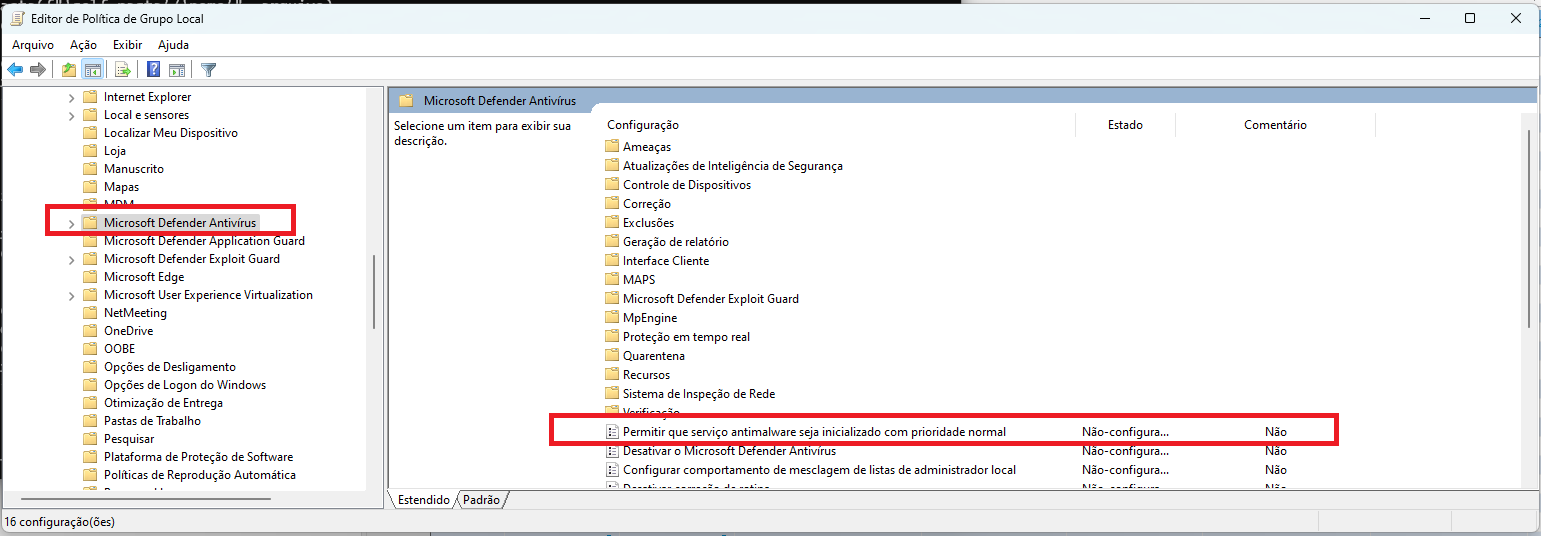This screenshot has width=1541, height=536.
Task: Open Help via blue question mark icon
Action: [153, 70]
